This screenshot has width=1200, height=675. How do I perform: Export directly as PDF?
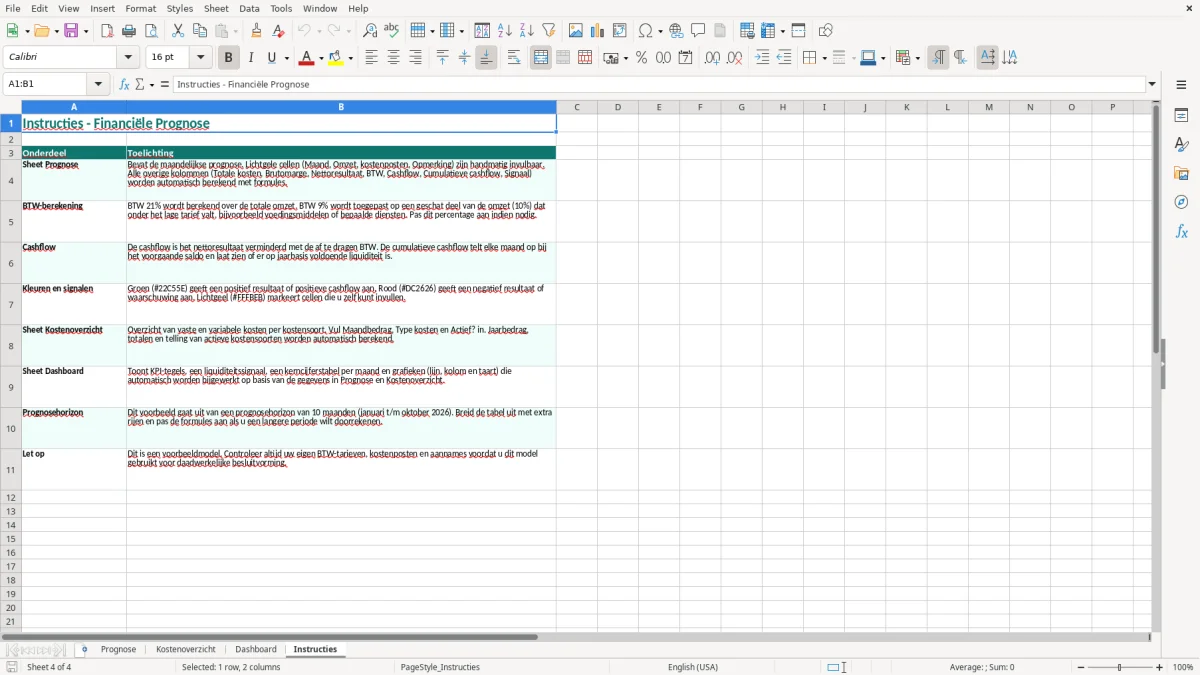tap(107, 31)
